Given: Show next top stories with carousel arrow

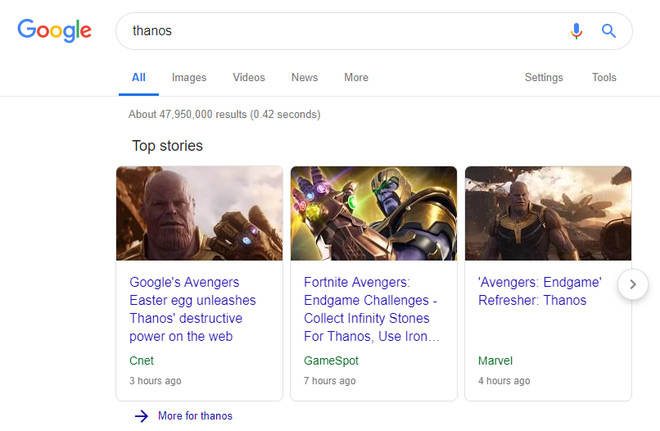Looking at the screenshot, I should click(x=632, y=285).
